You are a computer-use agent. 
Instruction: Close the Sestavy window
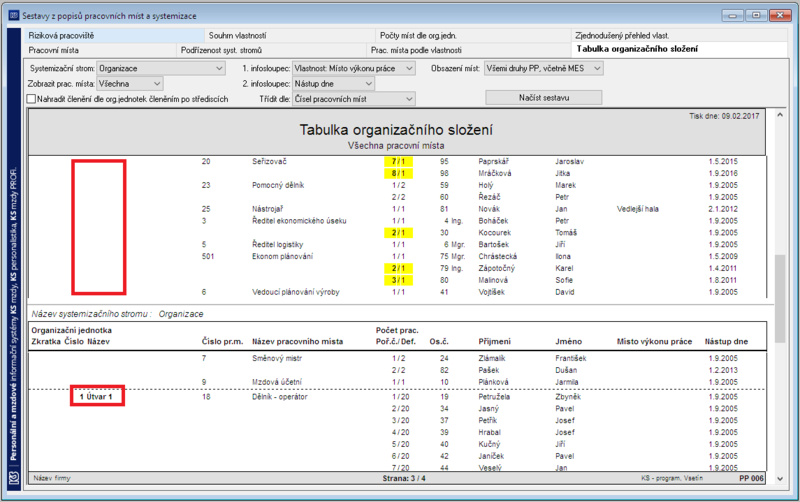click(780, 16)
